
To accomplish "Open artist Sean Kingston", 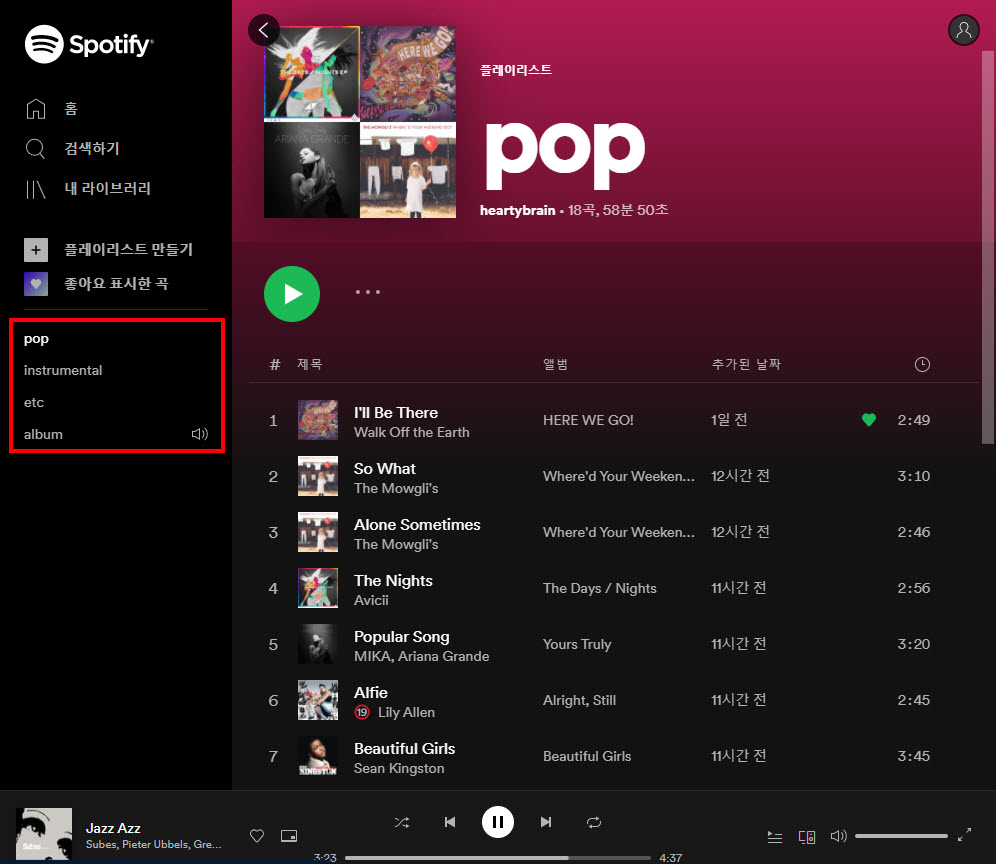I will click(x=399, y=768).
